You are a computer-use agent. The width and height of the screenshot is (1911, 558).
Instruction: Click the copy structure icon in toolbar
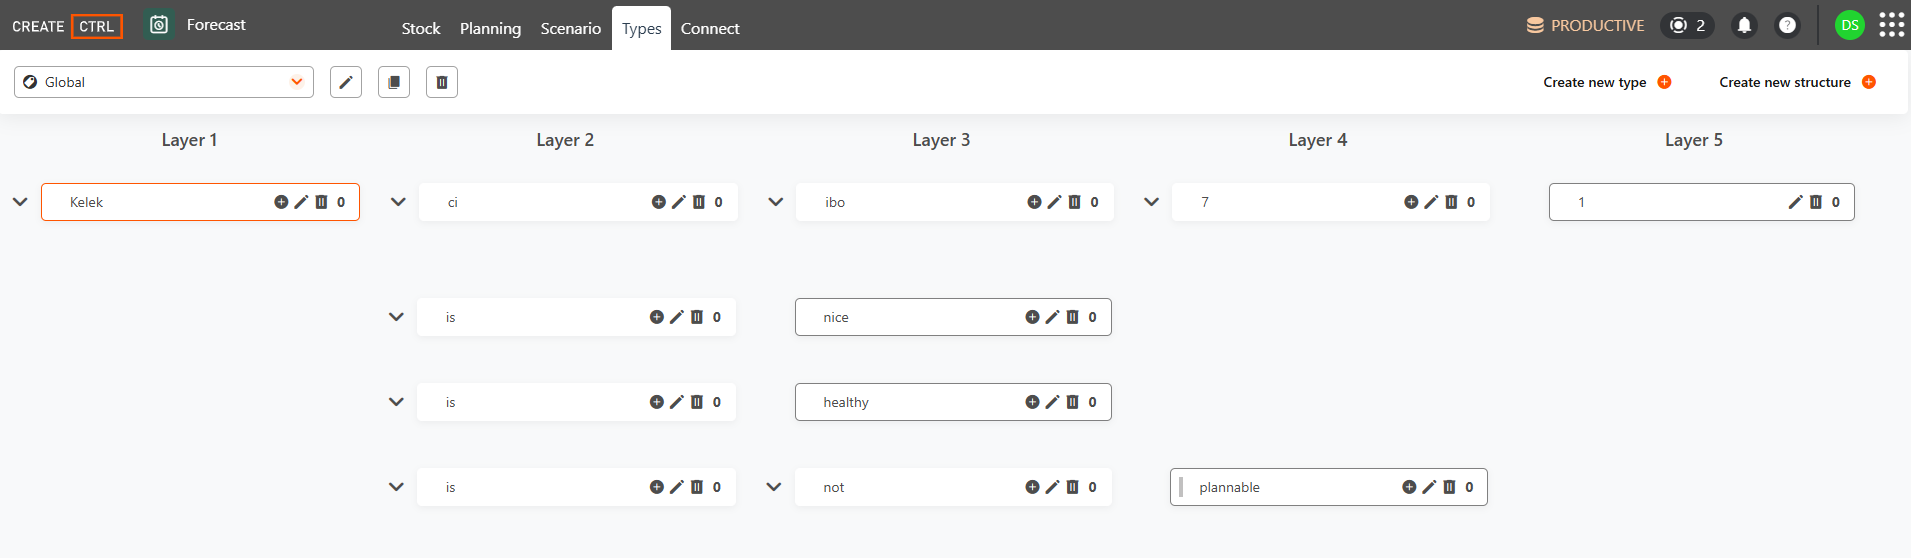coord(394,82)
